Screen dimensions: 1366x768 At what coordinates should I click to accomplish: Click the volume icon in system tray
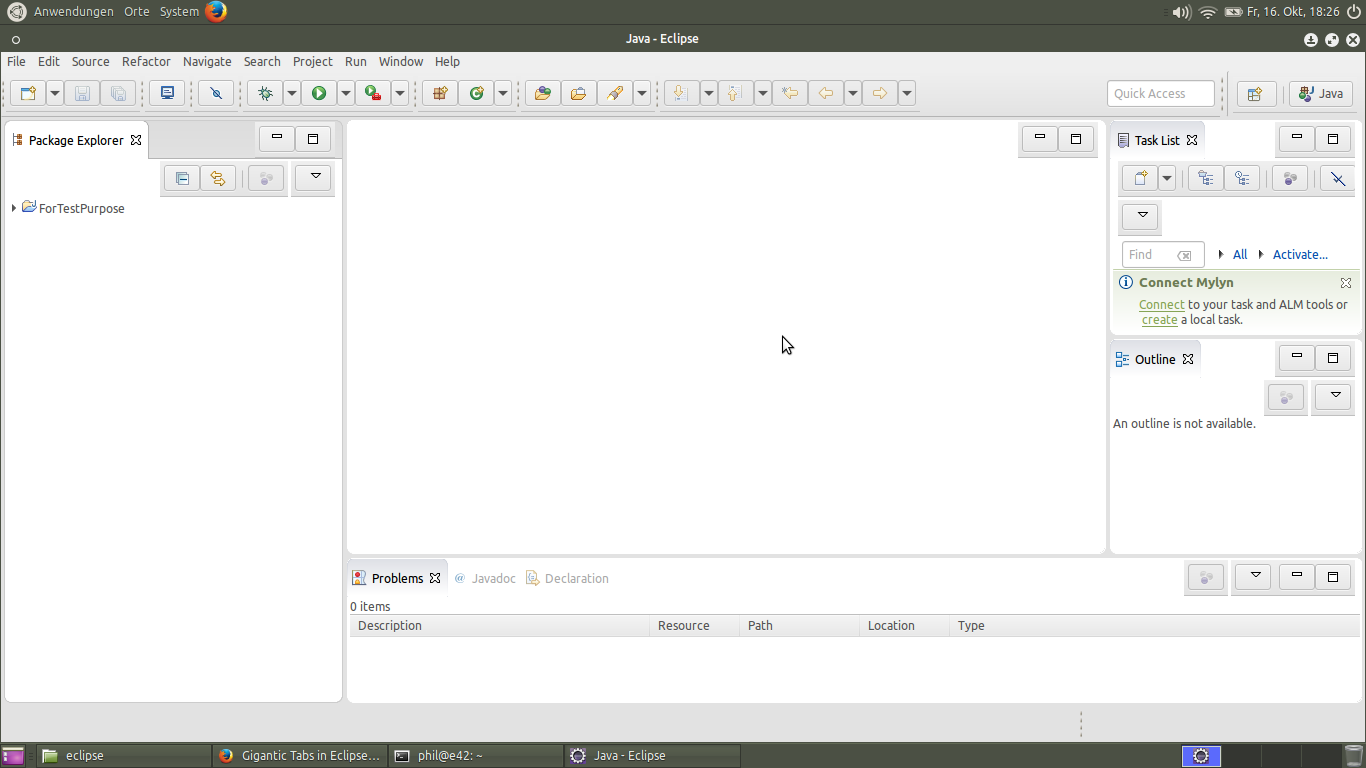(x=1181, y=12)
